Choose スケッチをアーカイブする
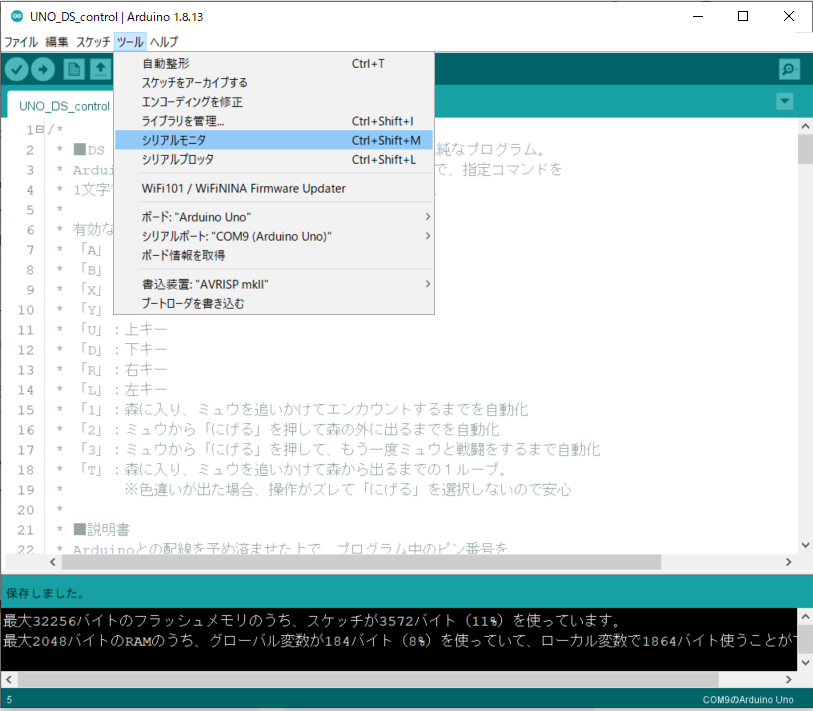Image resolution: width=813 pixels, height=711 pixels. (274, 82)
